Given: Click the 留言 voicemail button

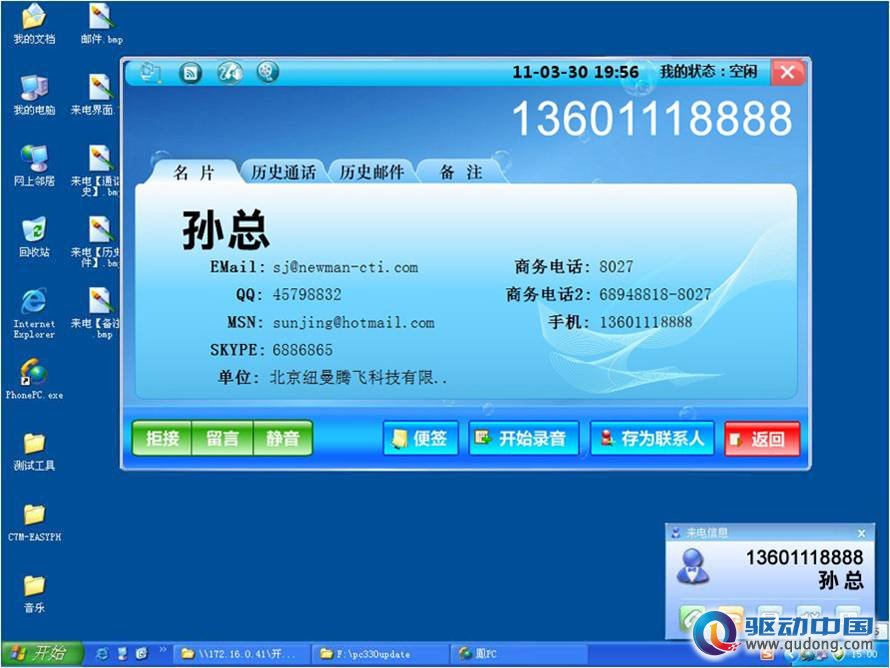Looking at the screenshot, I should (222, 438).
